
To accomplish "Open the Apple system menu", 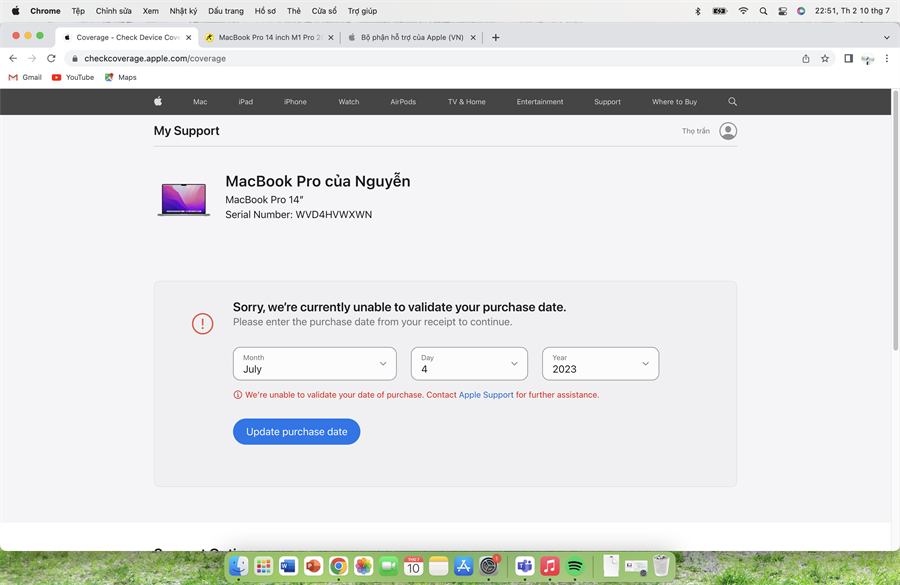I will [x=15, y=11].
